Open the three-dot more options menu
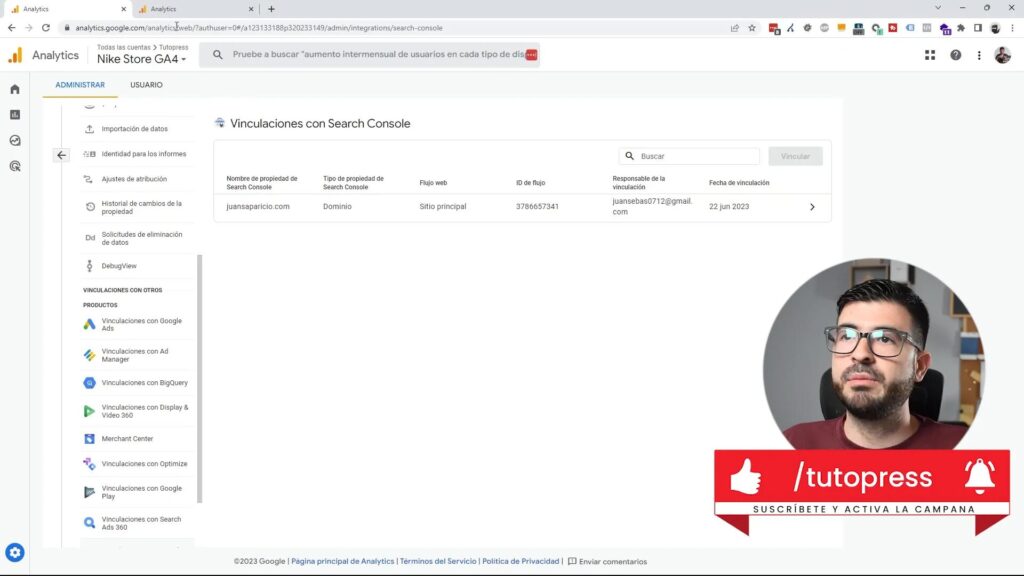The image size is (1024, 576). (979, 56)
